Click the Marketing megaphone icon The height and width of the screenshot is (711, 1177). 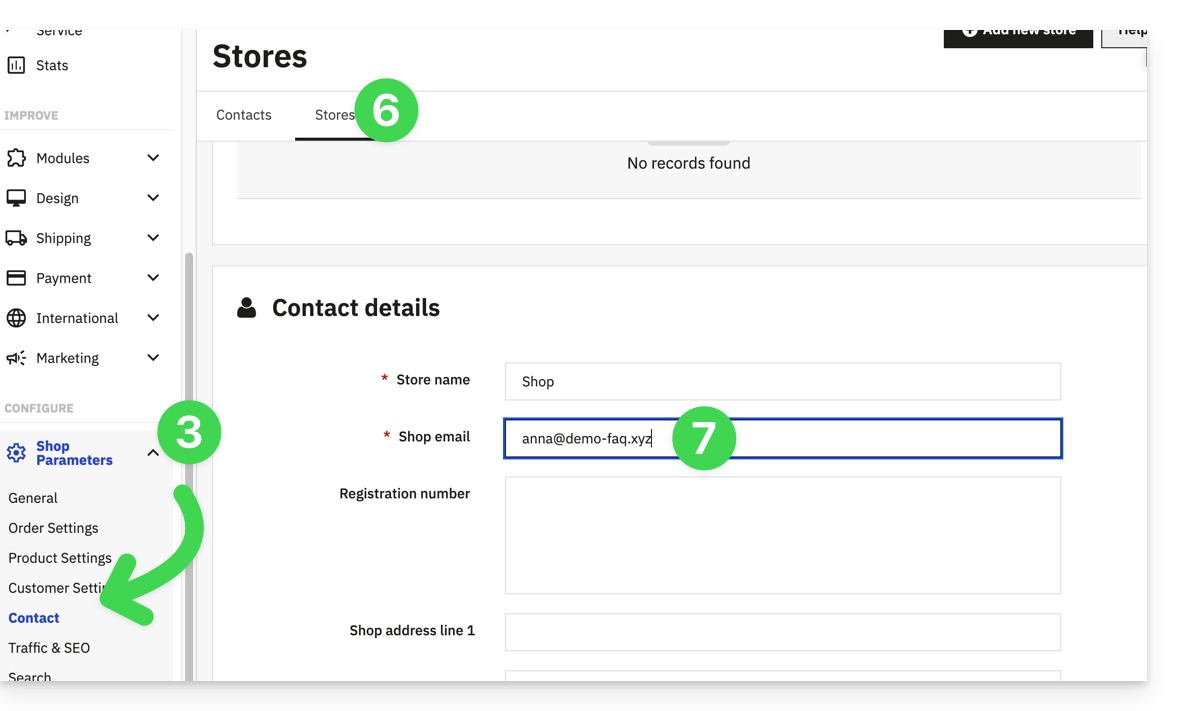coord(16,358)
